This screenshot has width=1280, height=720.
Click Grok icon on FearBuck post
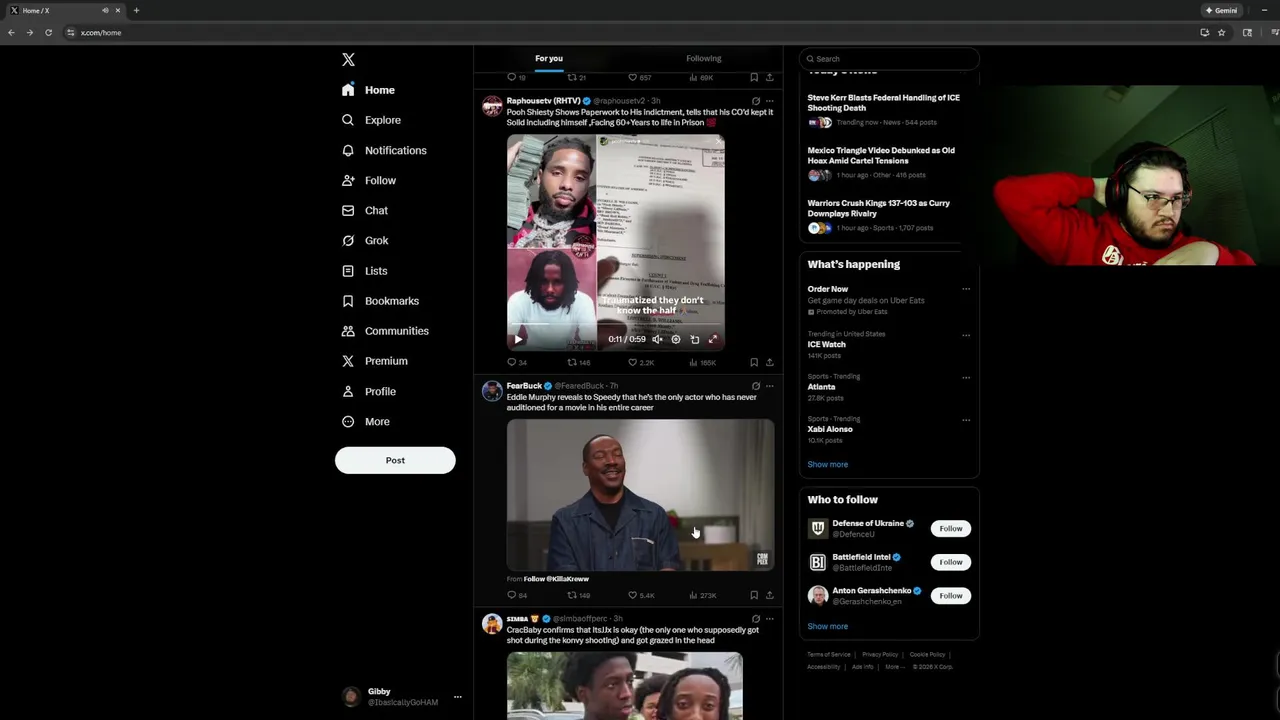click(755, 386)
